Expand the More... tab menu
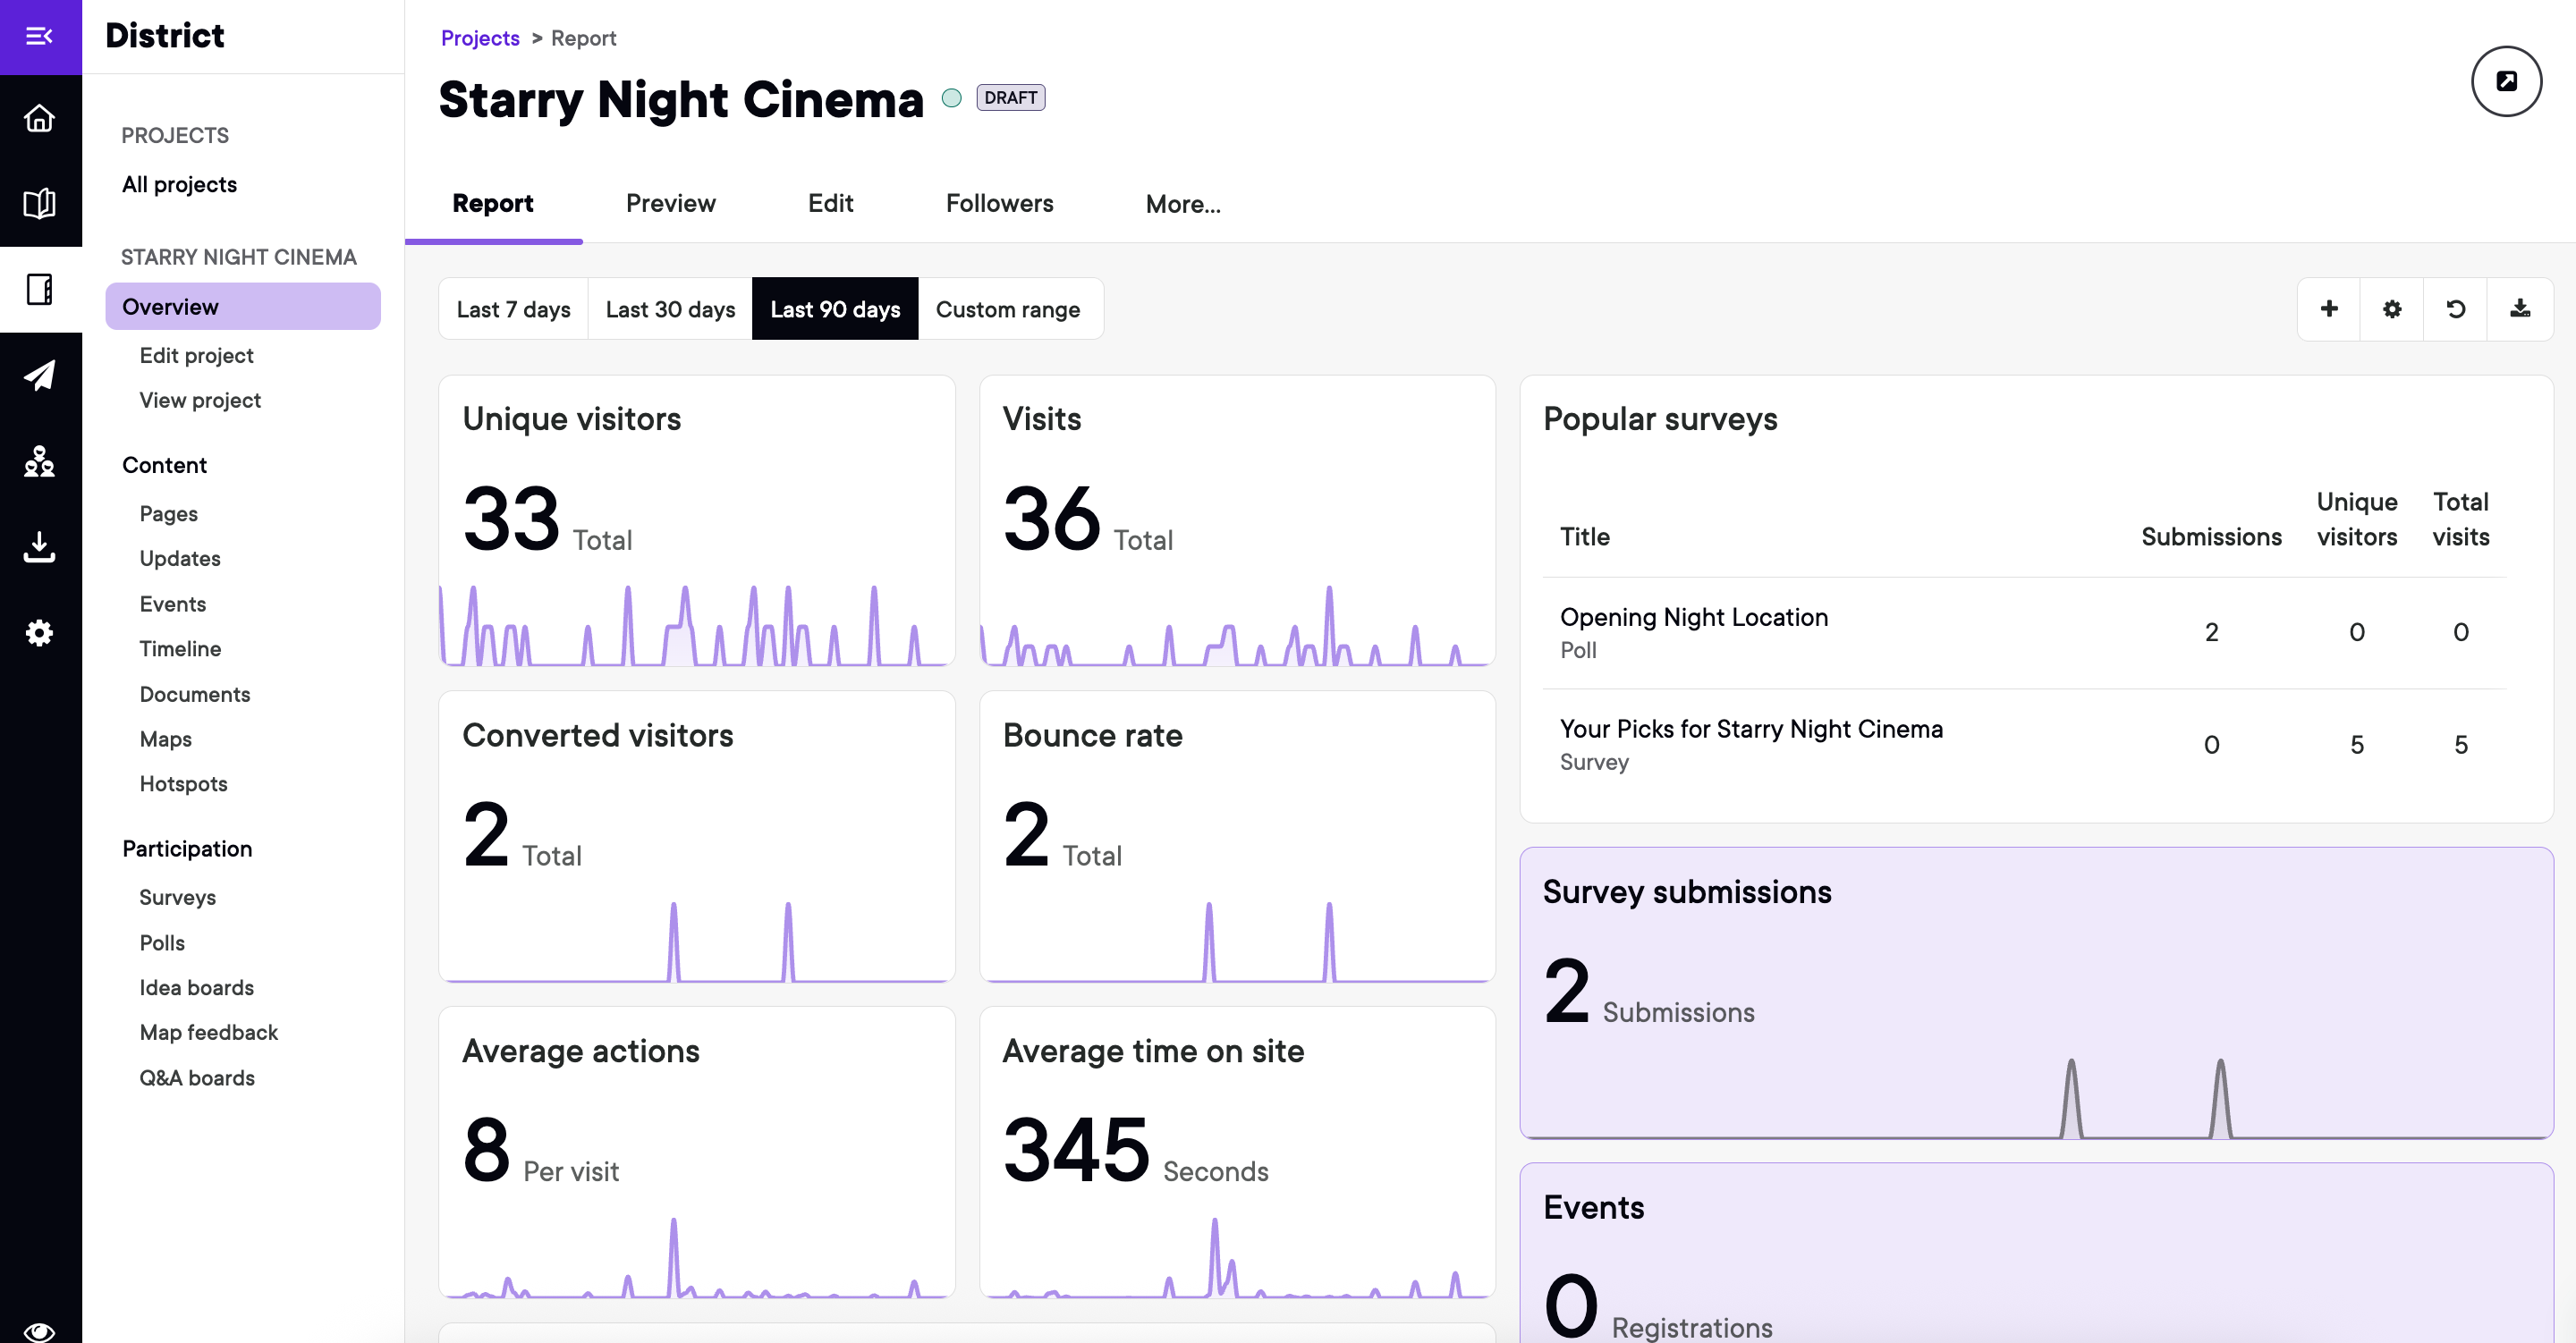 coord(1182,204)
